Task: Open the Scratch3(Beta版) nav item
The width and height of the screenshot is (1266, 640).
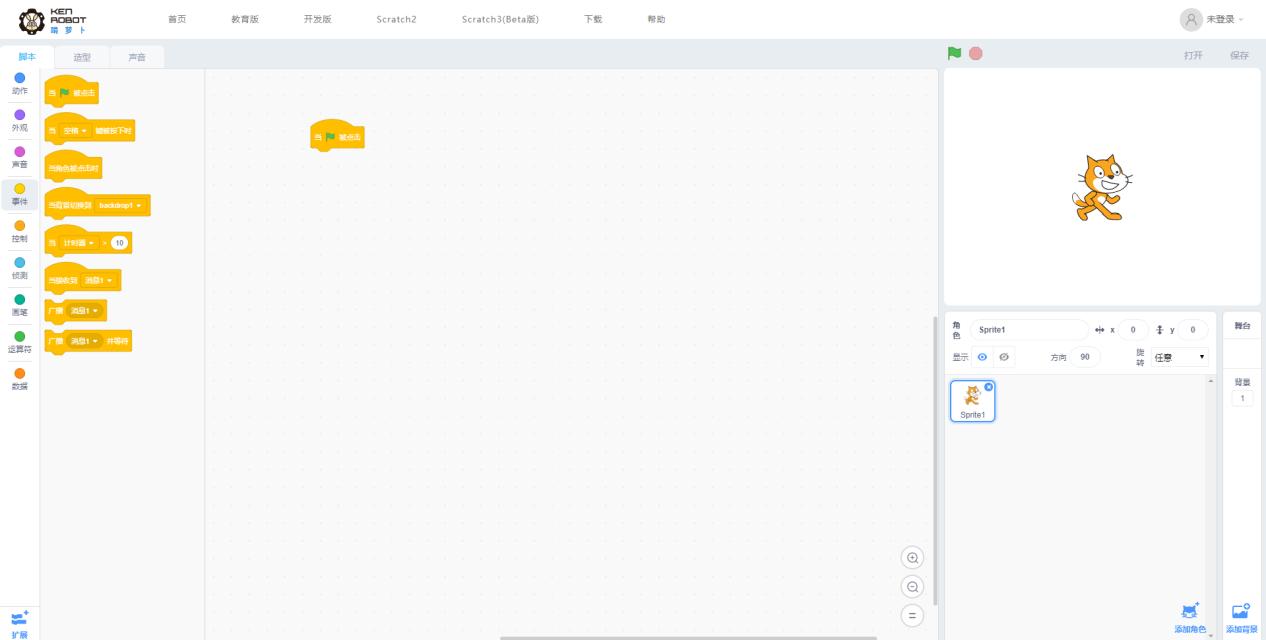Action: tap(500, 19)
